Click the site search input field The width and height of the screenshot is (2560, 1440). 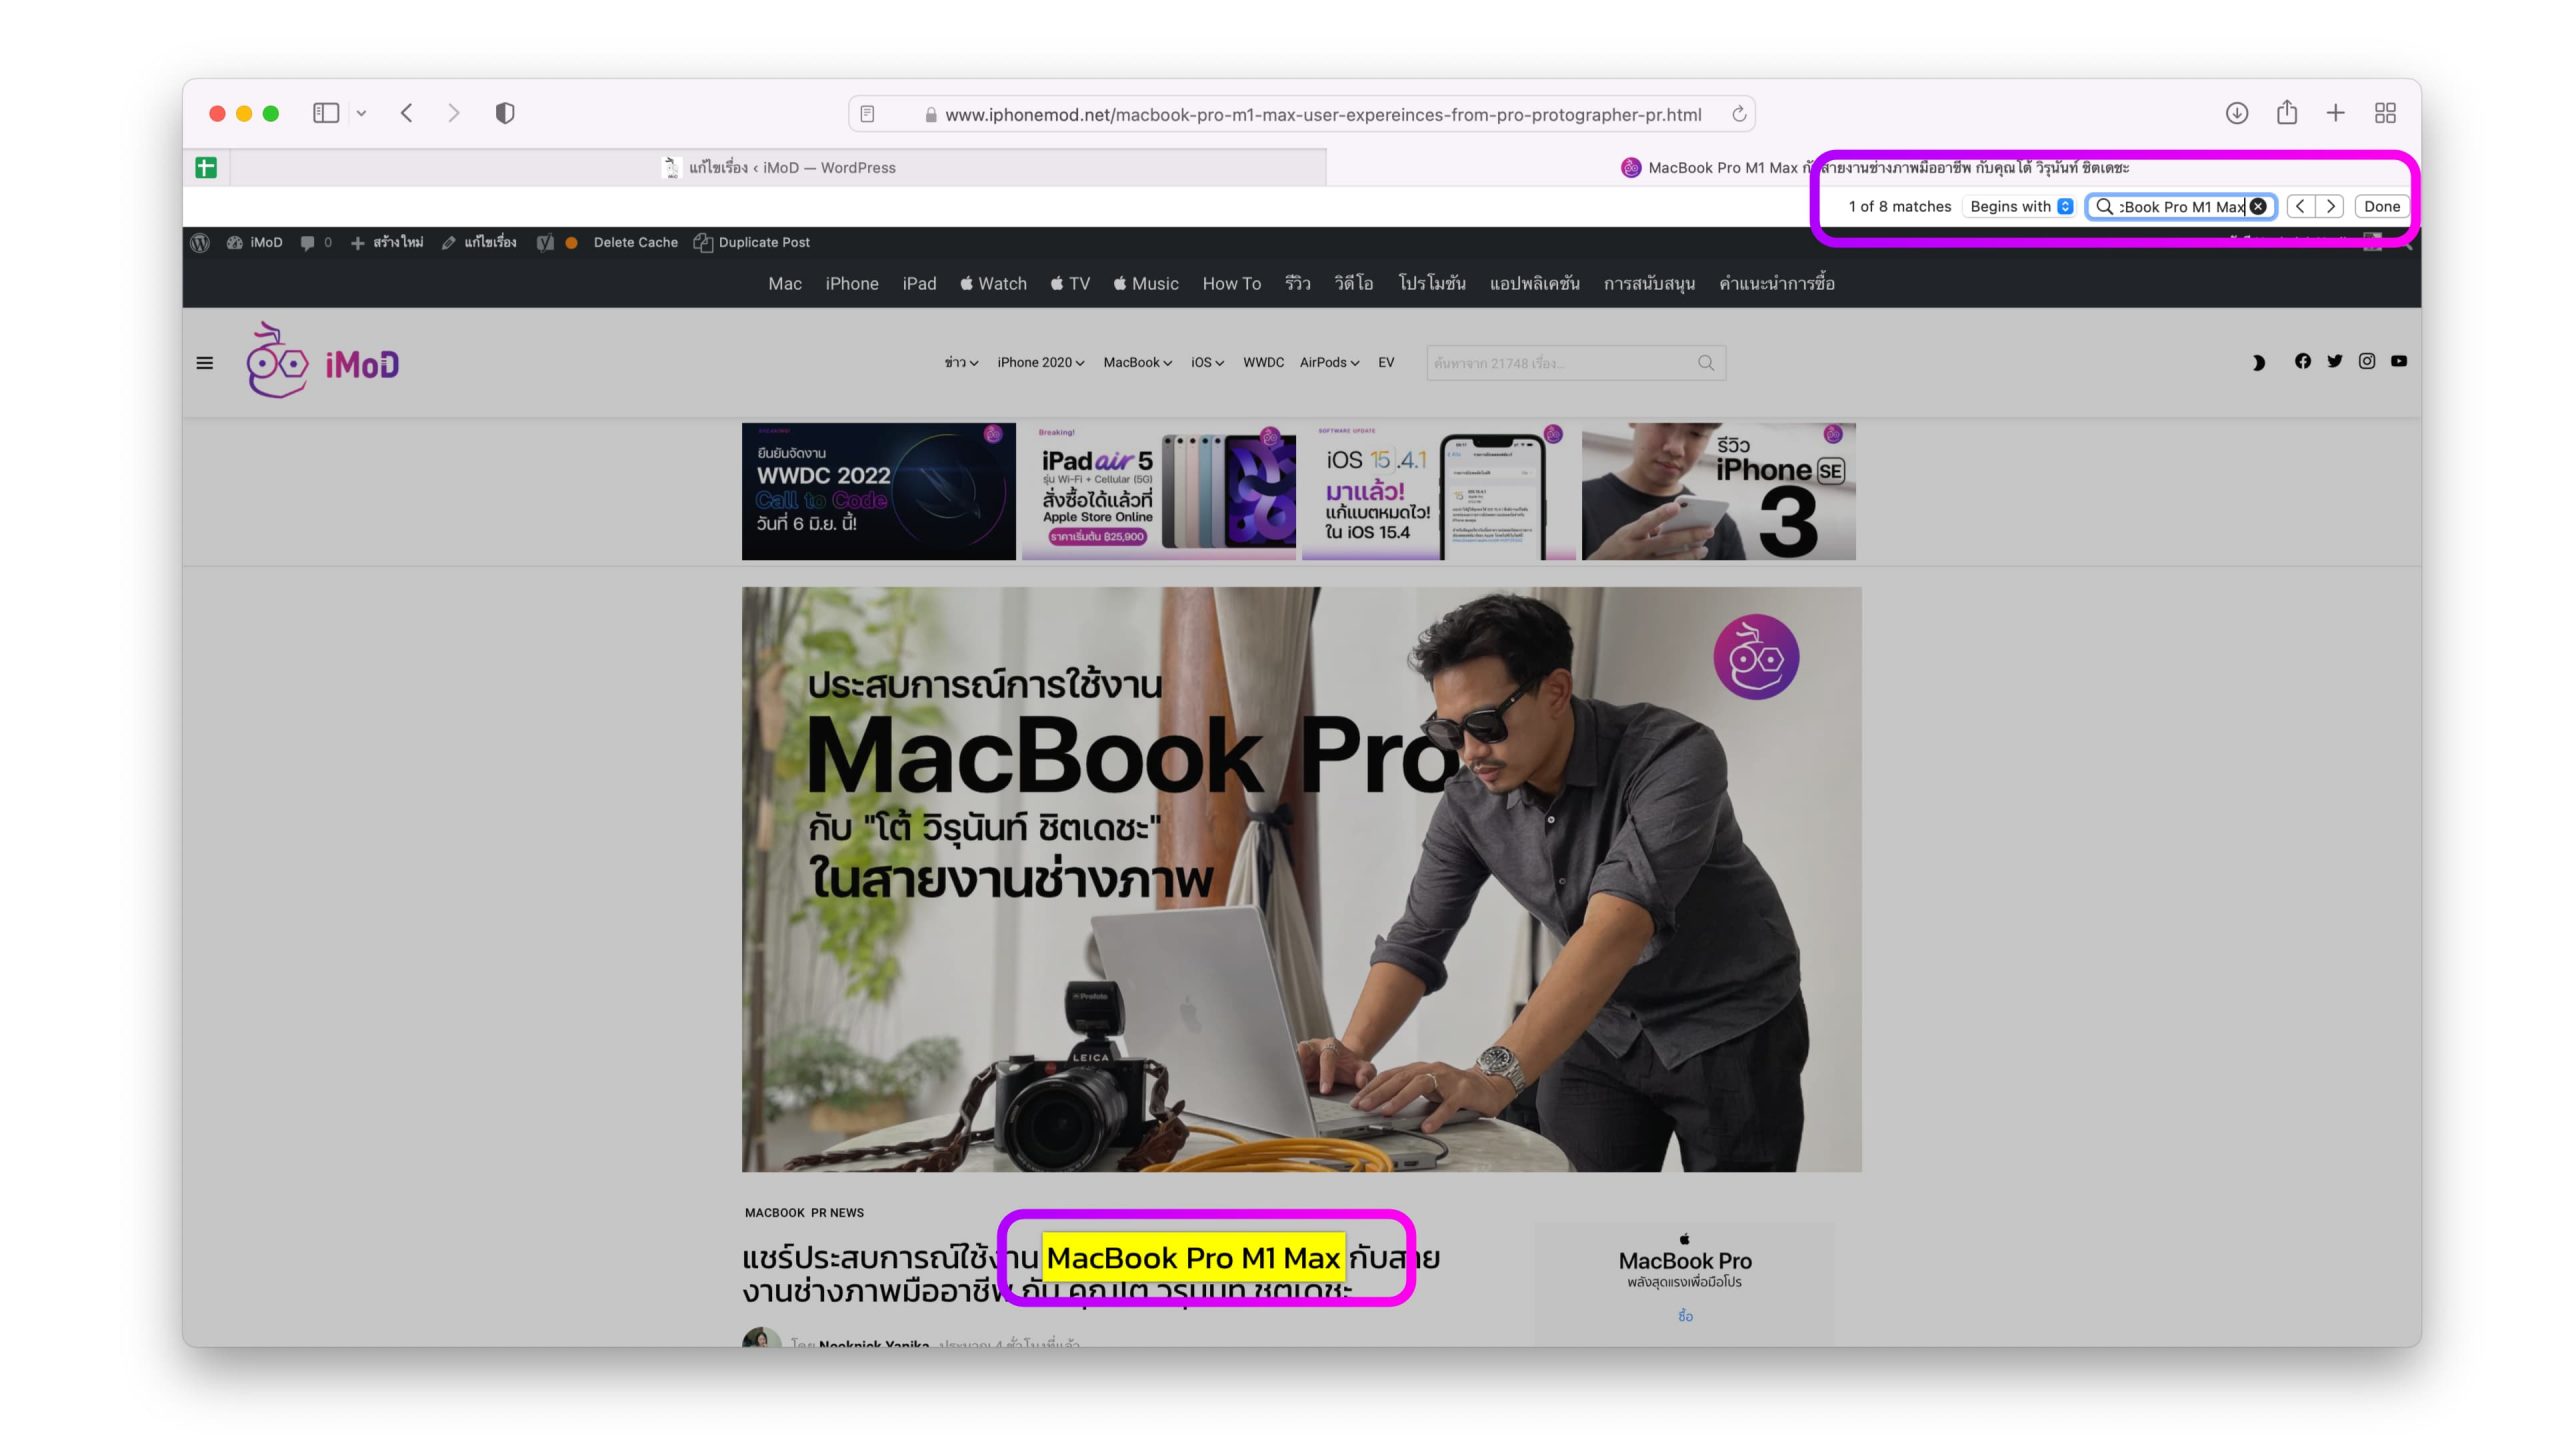click(1560, 363)
